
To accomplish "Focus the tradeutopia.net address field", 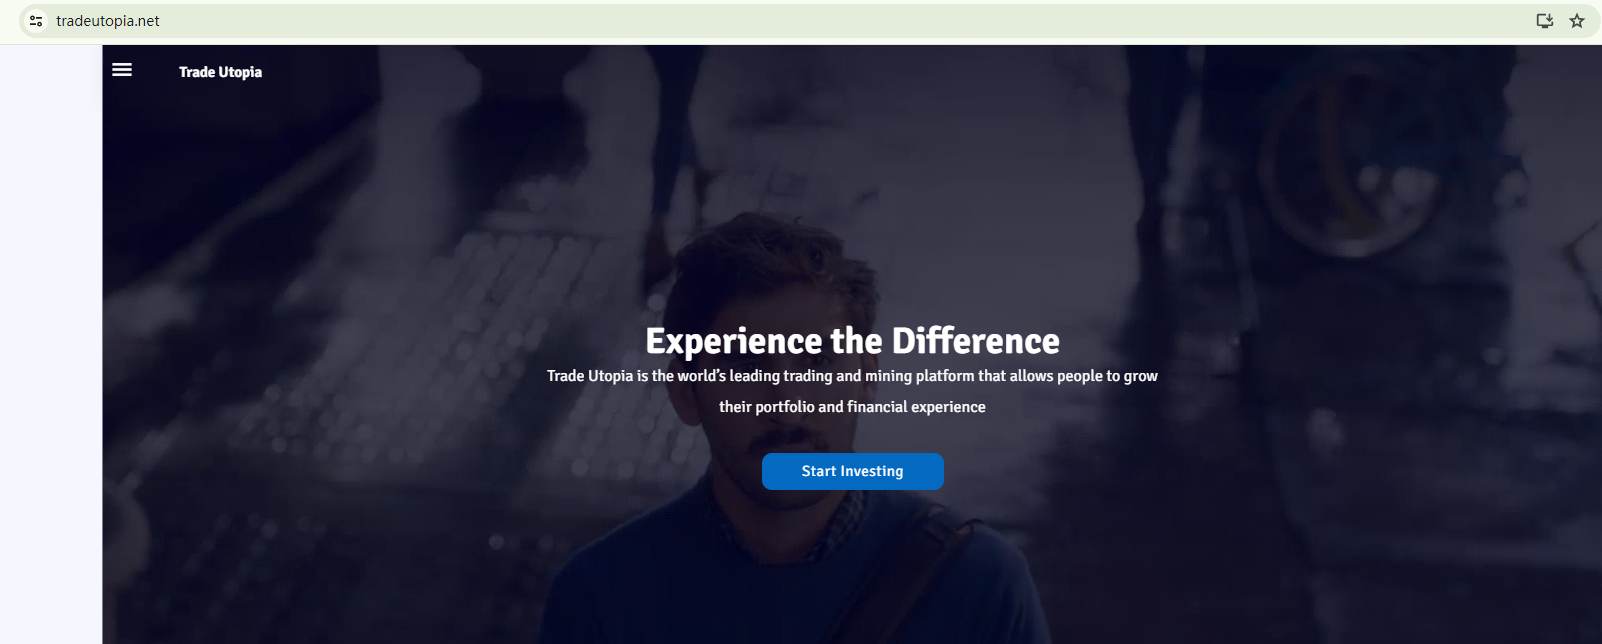I will pyautogui.click(x=108, y=21).
